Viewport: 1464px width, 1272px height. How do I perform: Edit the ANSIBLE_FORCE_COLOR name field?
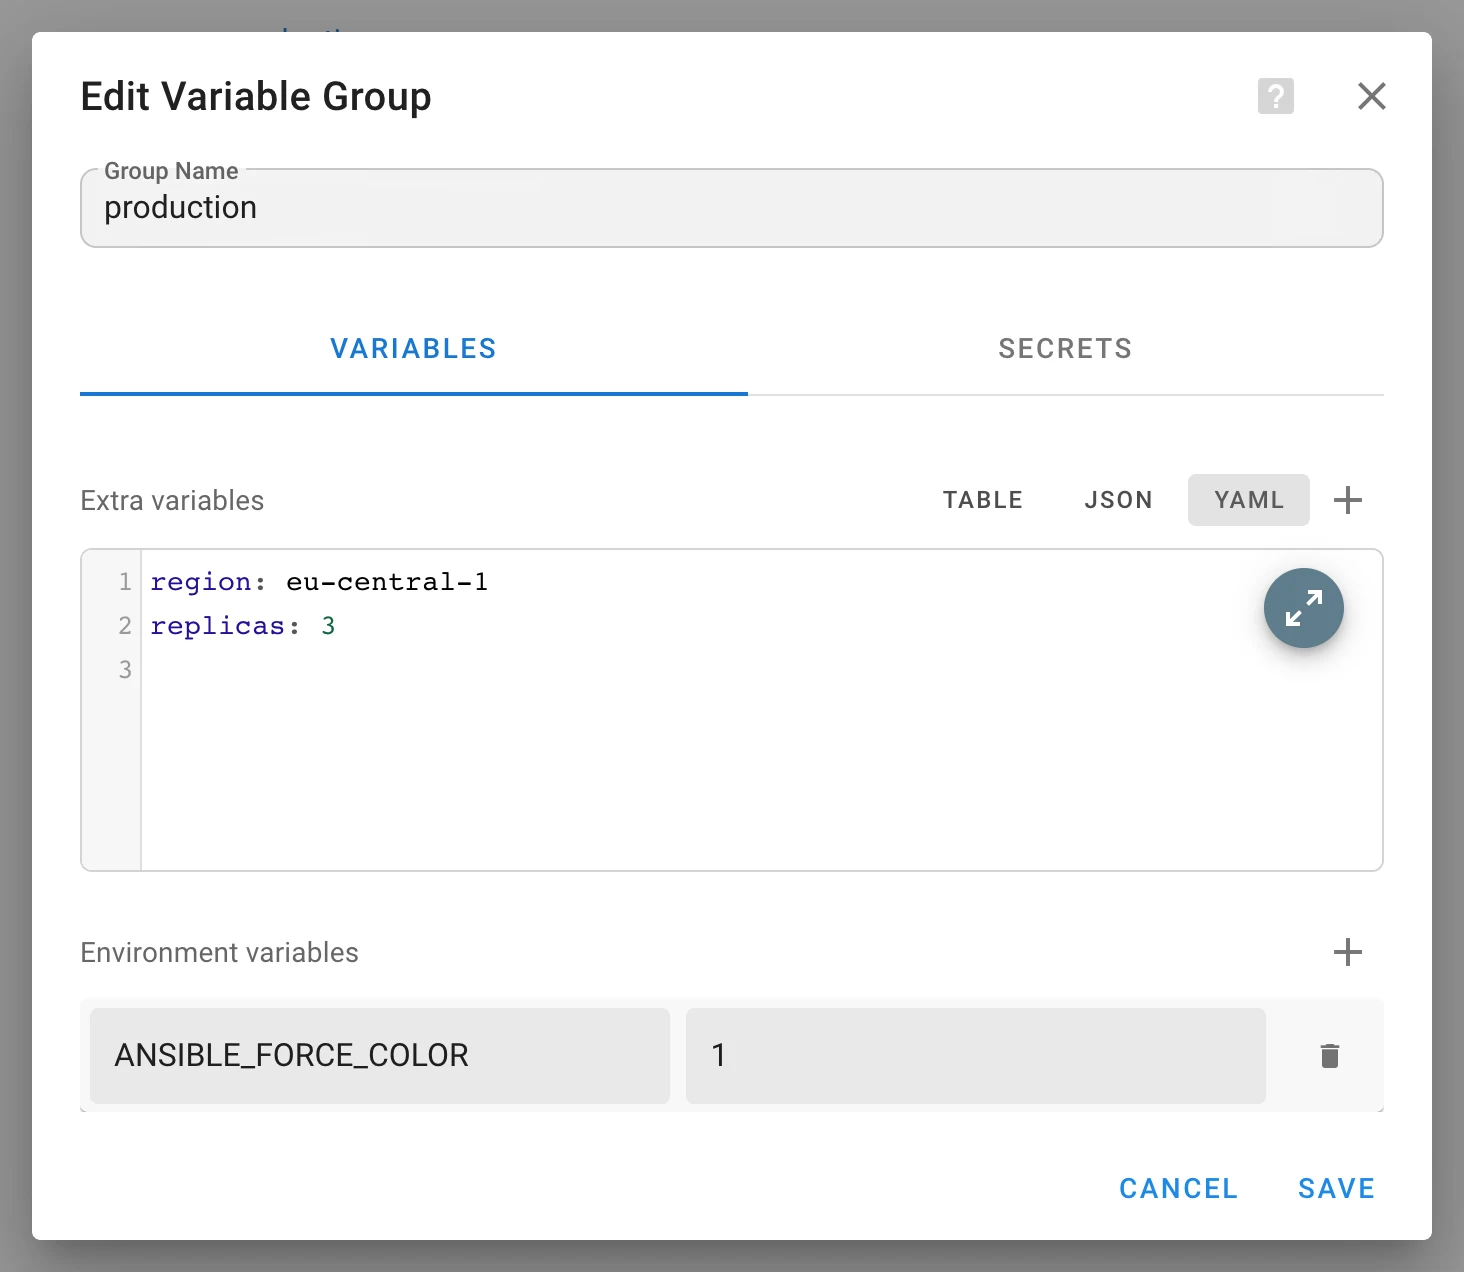coord(380,1056)
